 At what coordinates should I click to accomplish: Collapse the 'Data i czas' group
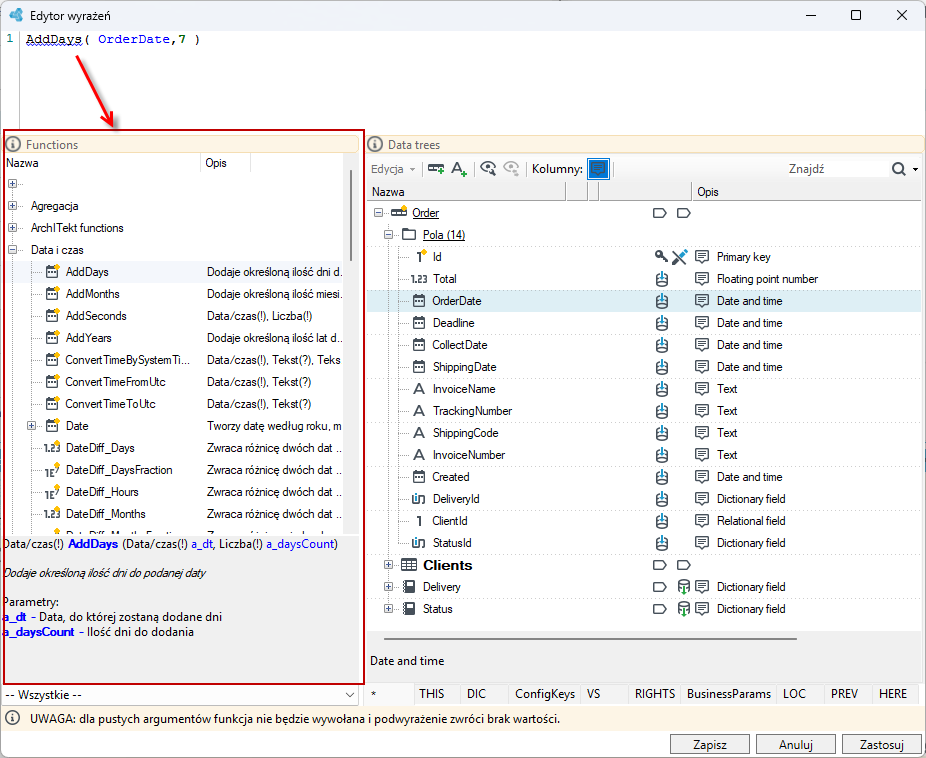point(12,250)
